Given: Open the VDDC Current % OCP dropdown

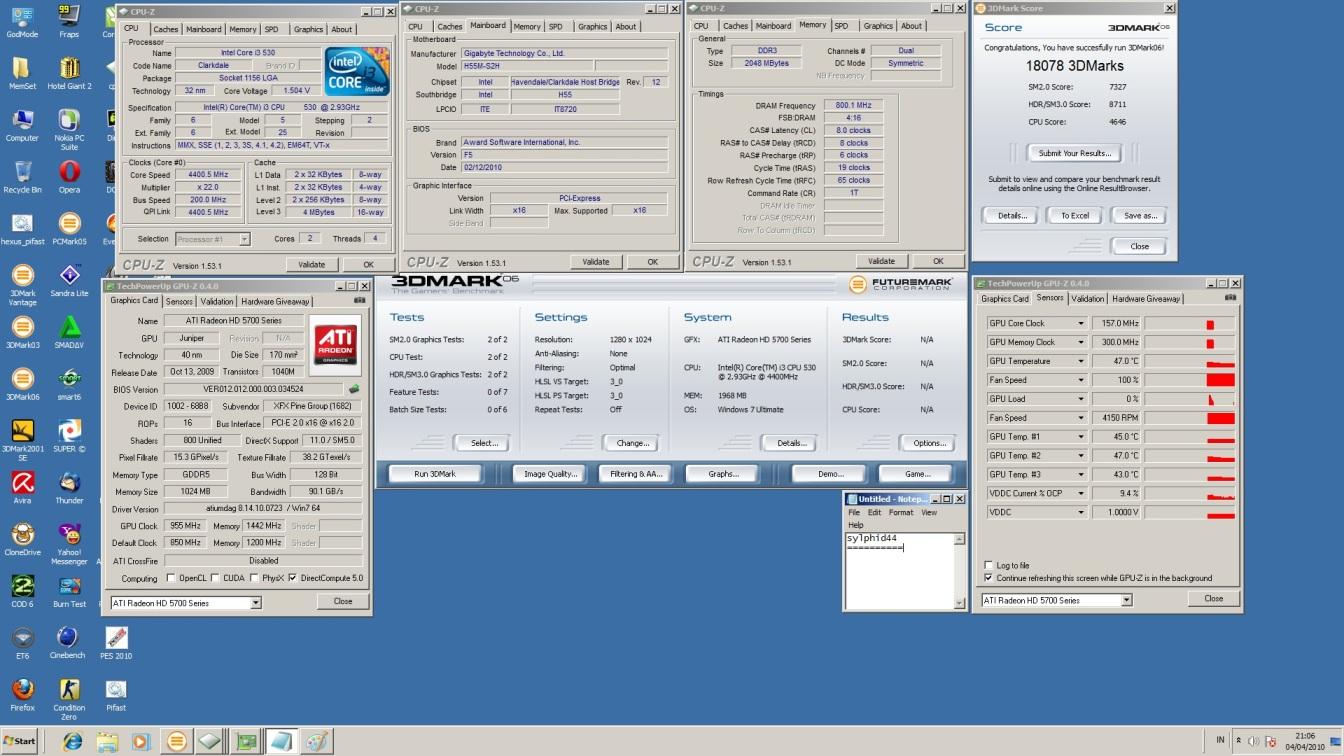Looking at the screenshot, I should click(x=1080, y=493).
